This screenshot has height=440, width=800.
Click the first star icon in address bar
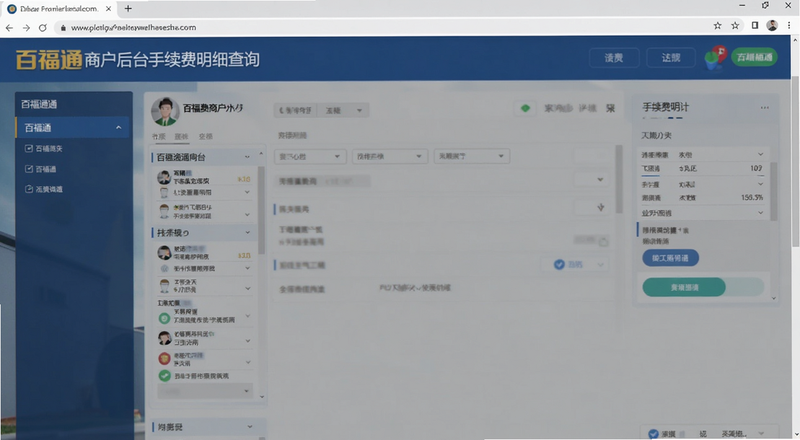[x=717, y=26]
